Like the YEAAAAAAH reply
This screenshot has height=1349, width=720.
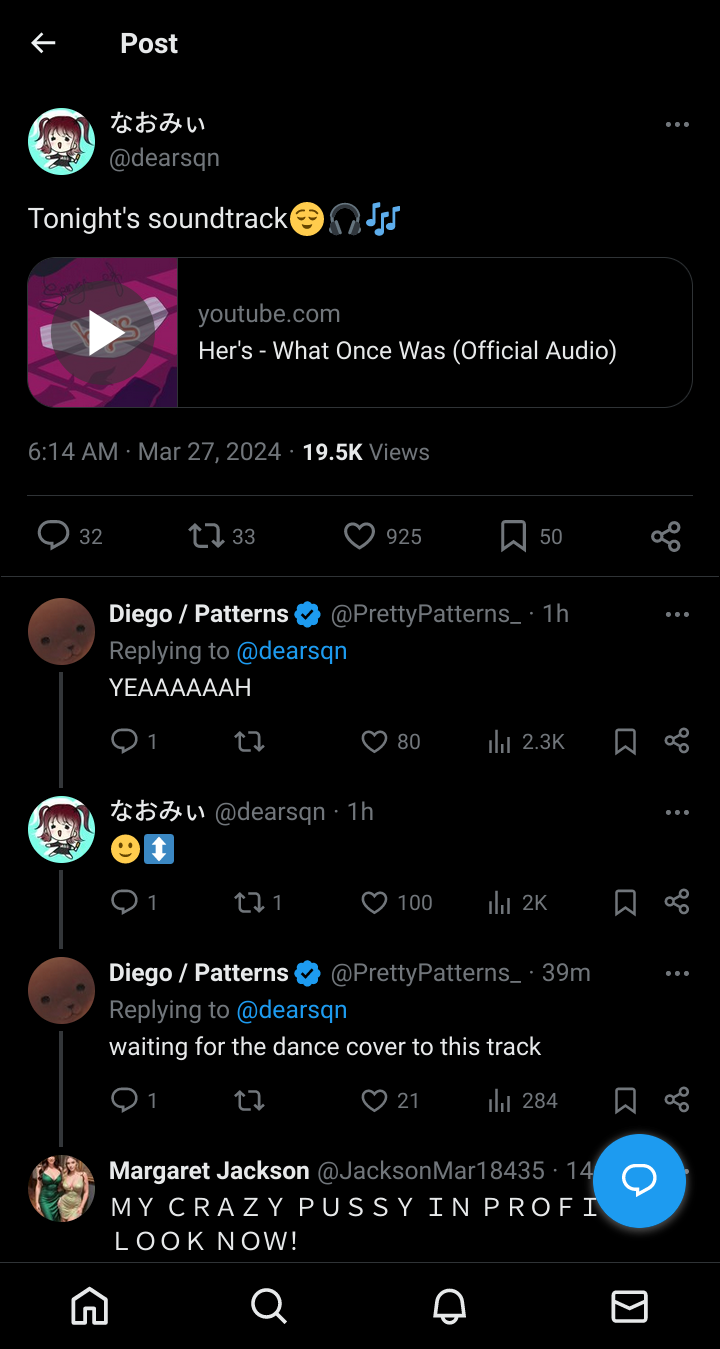click(x=374, y=741)
